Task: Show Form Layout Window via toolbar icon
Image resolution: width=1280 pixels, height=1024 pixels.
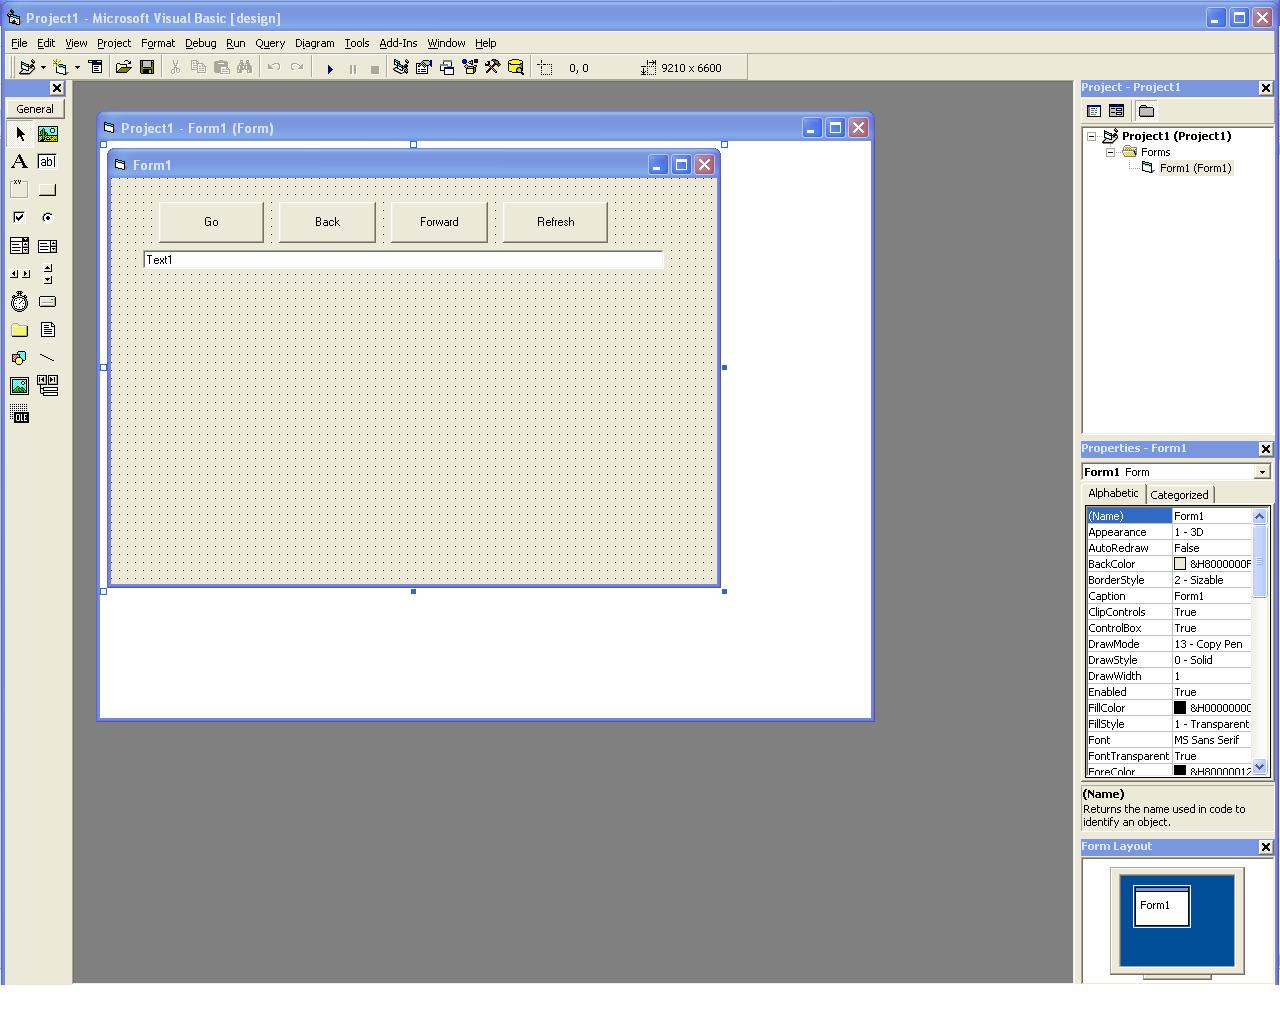Action: (447, 68)
